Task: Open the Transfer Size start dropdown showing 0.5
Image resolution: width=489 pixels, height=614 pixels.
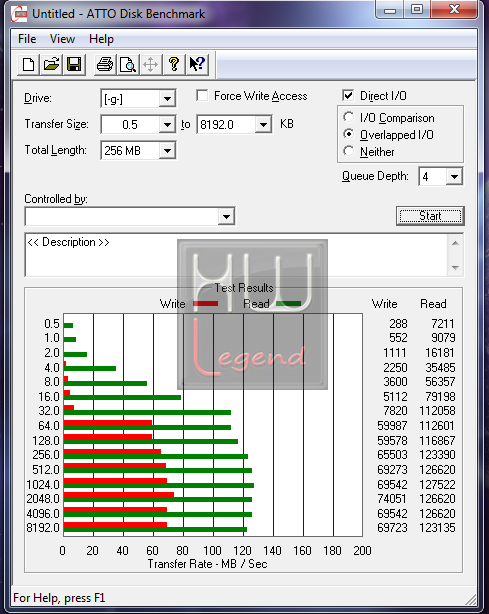Action: pos(167,125)
